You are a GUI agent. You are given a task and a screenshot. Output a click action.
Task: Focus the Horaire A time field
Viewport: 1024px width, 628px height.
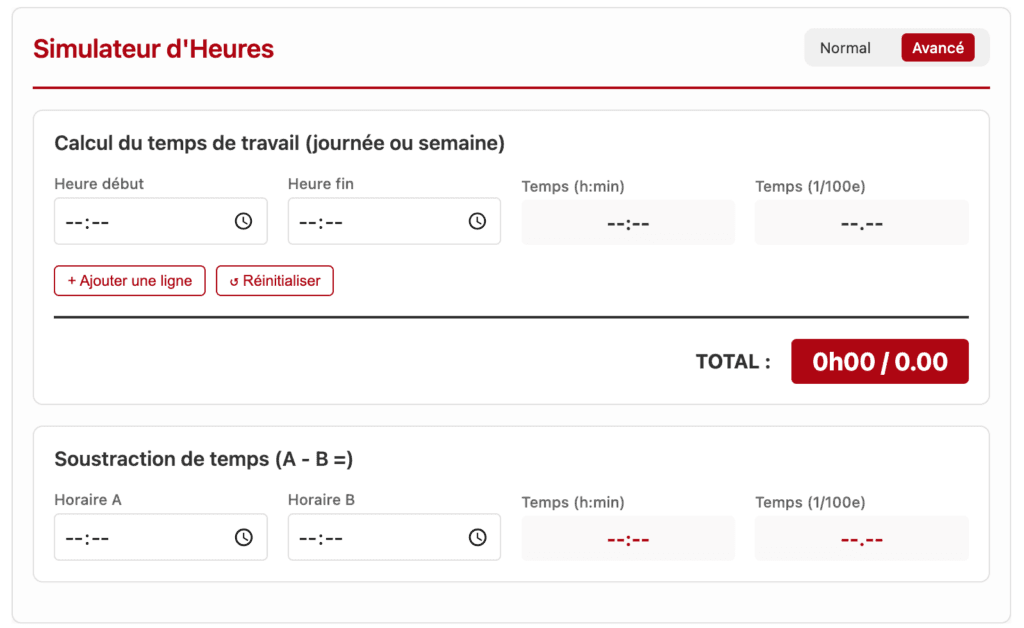point(140,537)
